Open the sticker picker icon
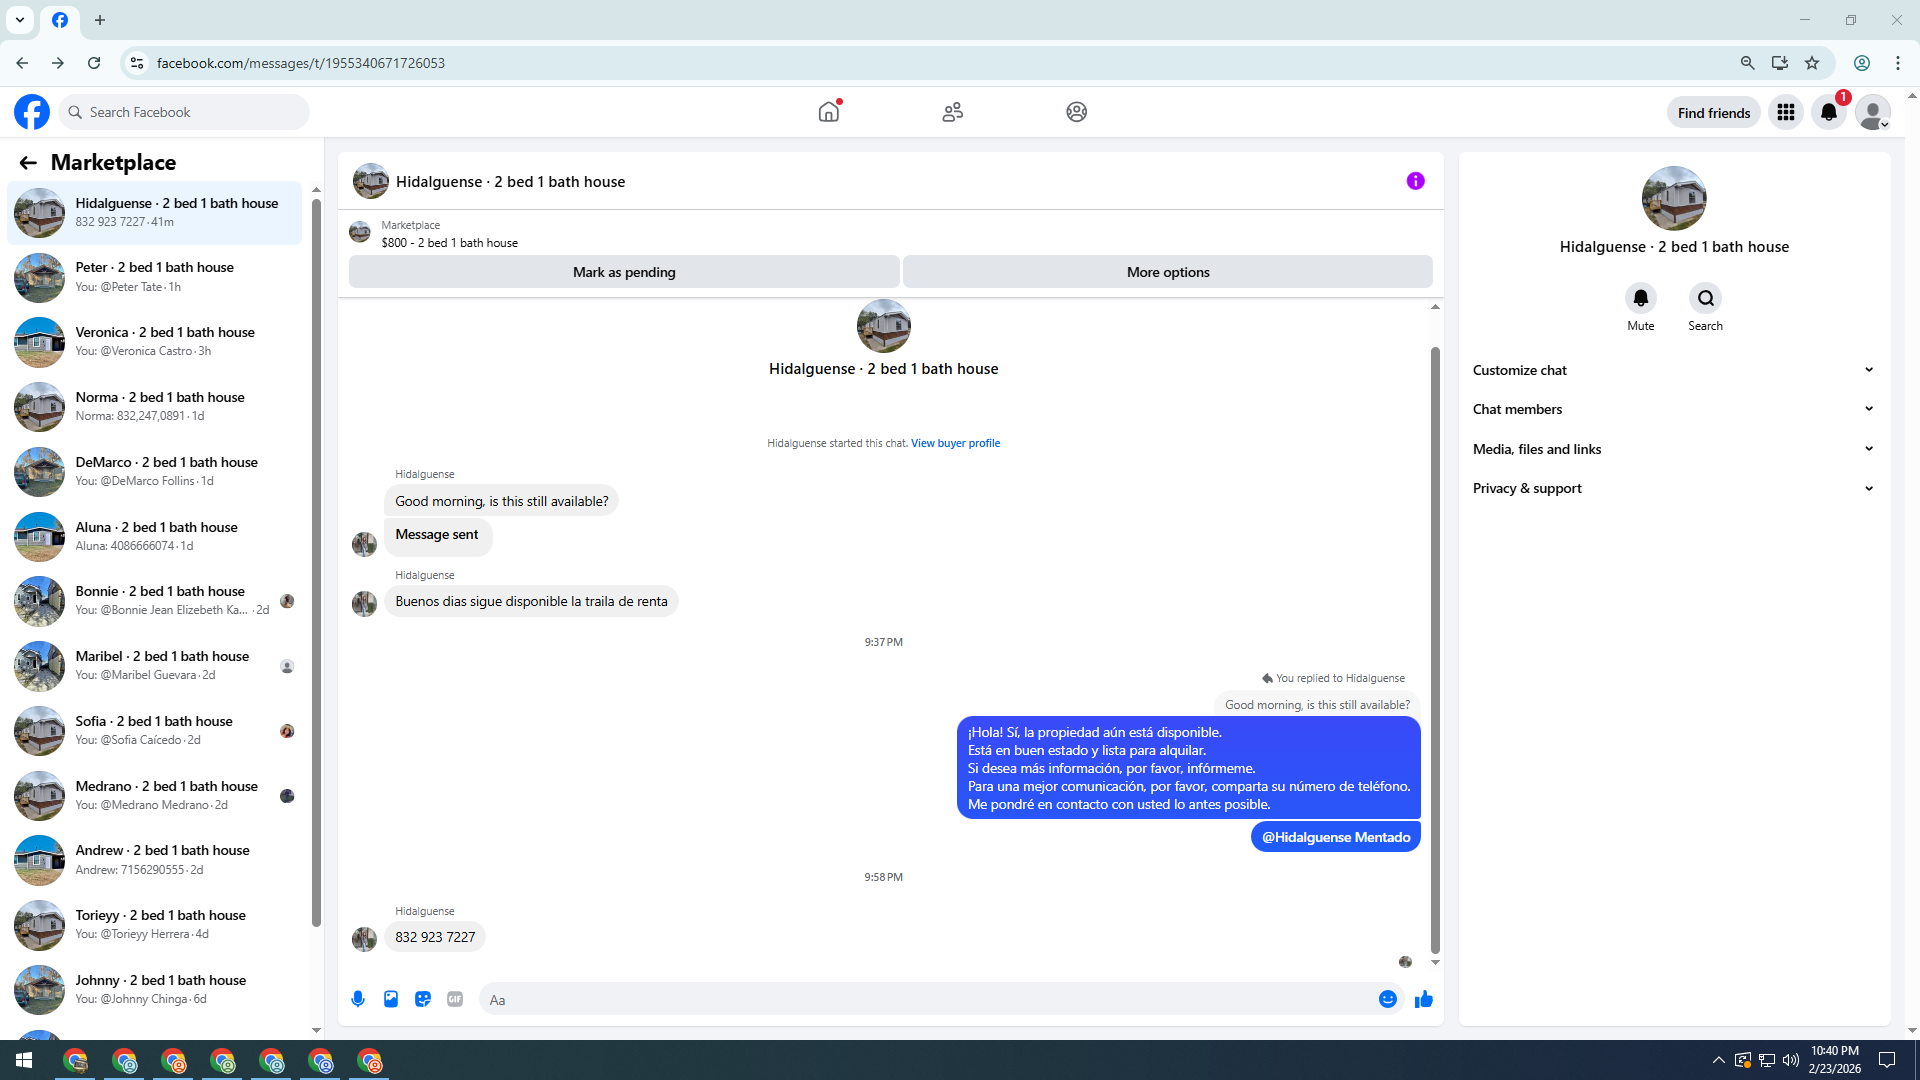1920x1080 pixels. (x=423, y=999)
